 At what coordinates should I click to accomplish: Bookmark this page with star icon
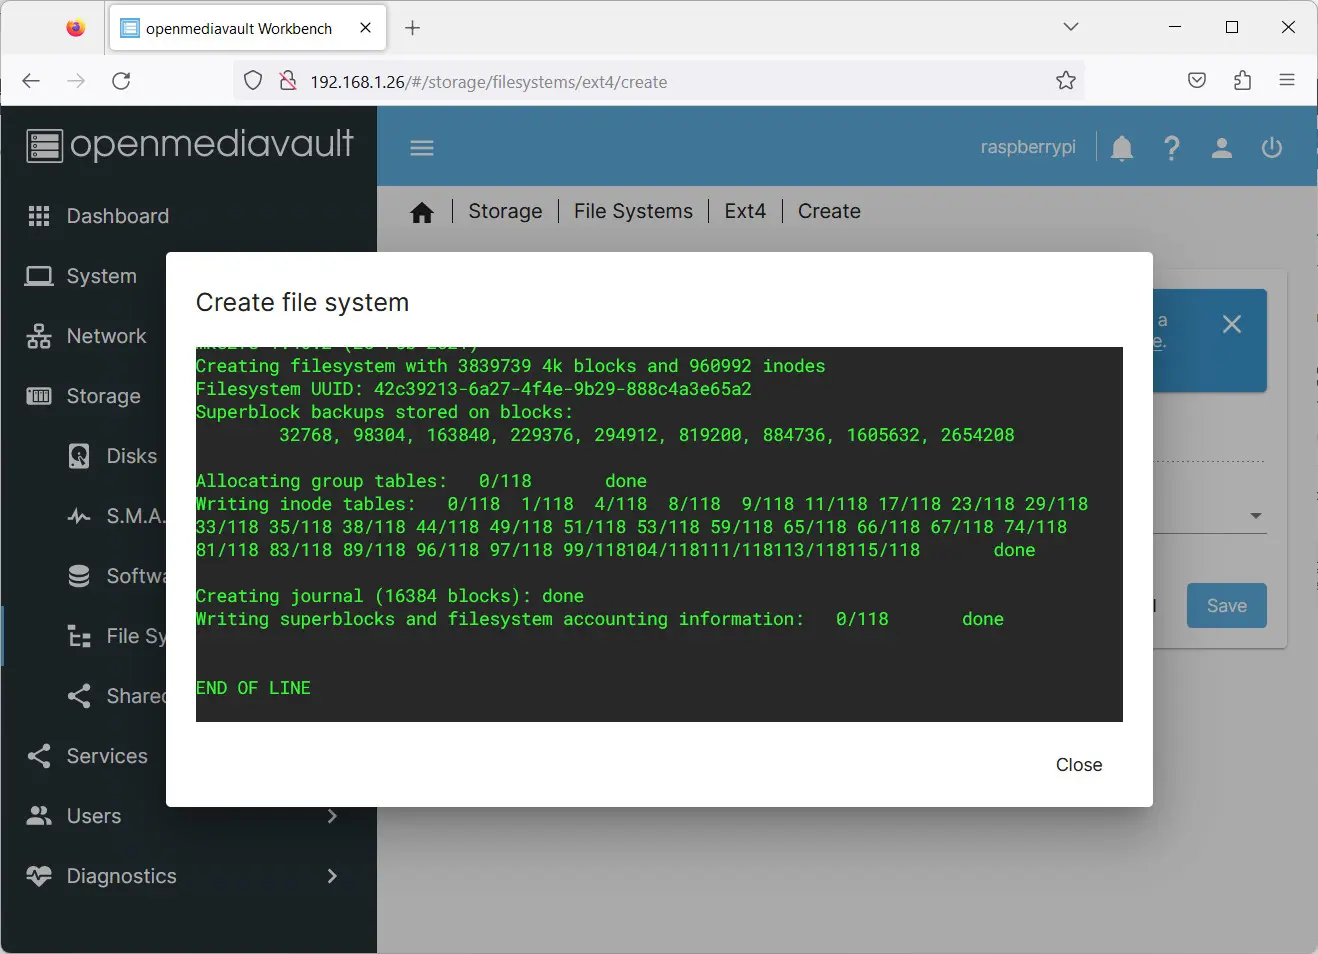(x=1065, y=81)
